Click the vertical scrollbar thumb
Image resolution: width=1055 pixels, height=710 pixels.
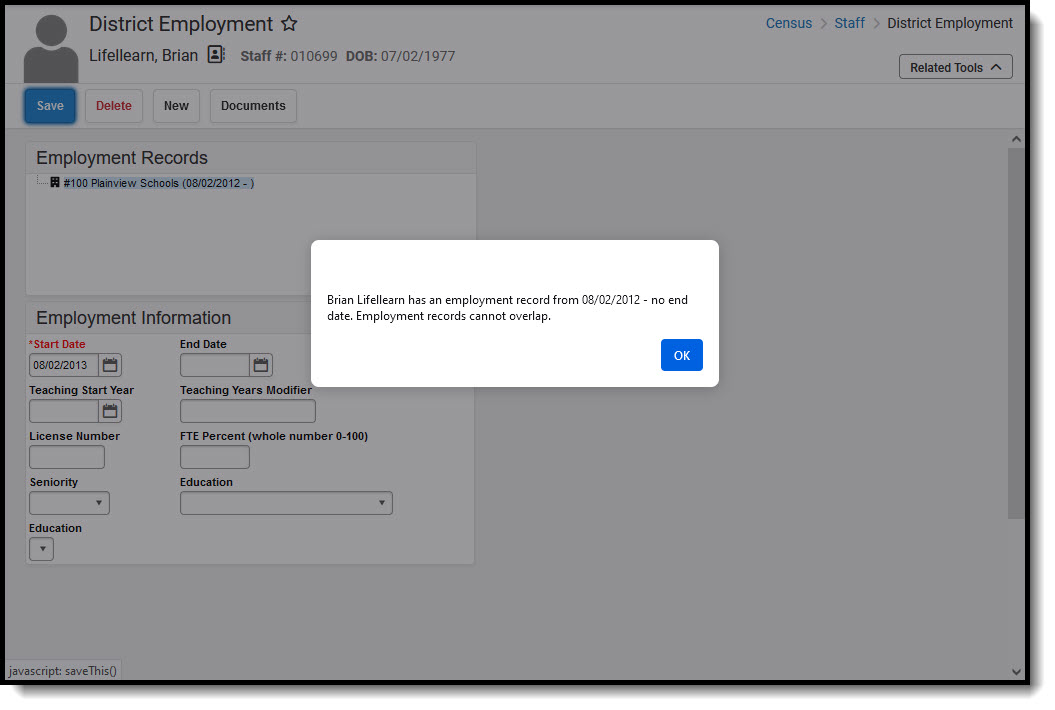coord(1016,333)
